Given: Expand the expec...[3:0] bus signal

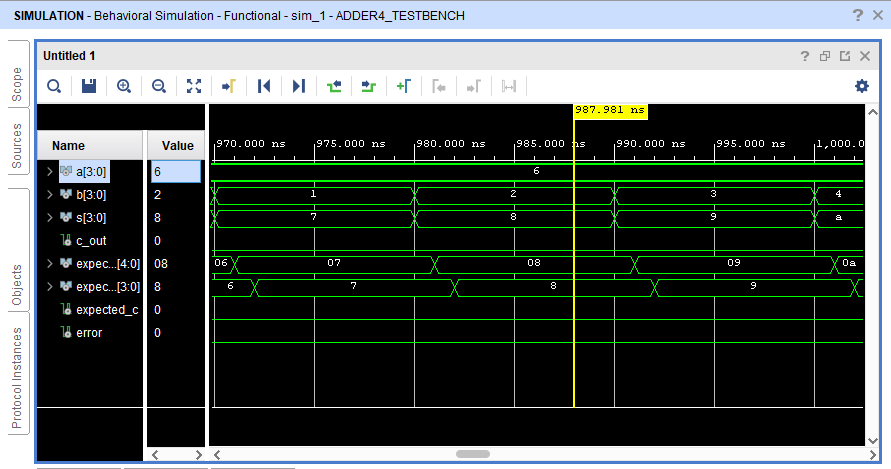Looking at the screenshot, I should tap(49, 287).
